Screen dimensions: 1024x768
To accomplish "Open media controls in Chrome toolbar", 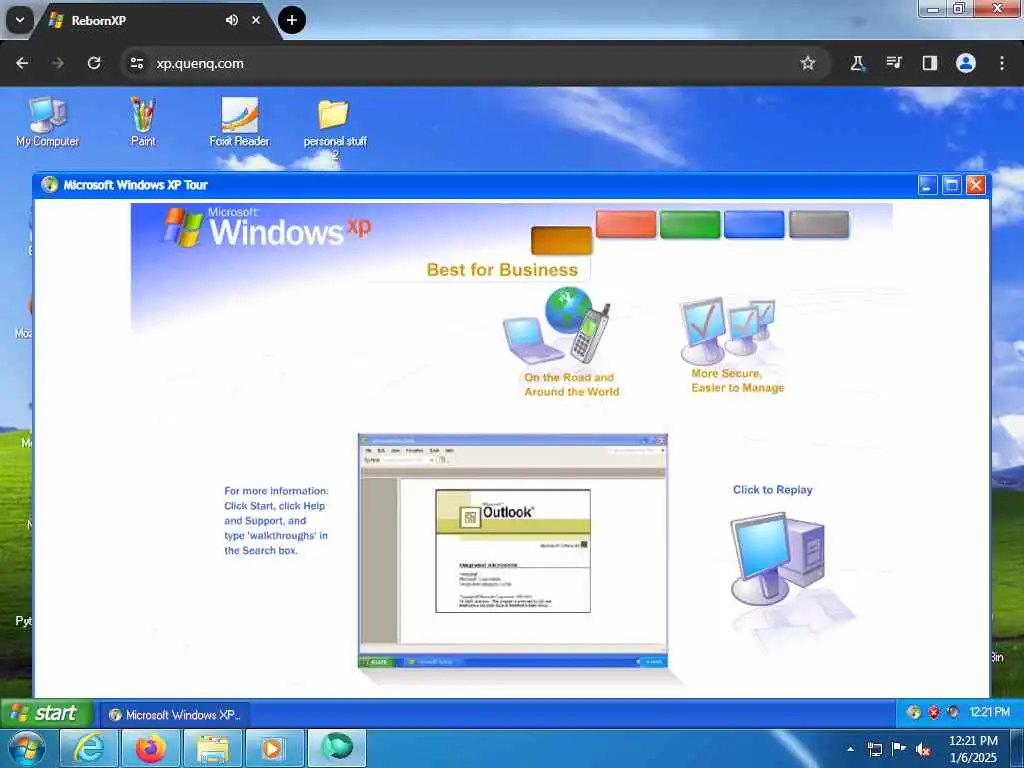I will (893, 63).
